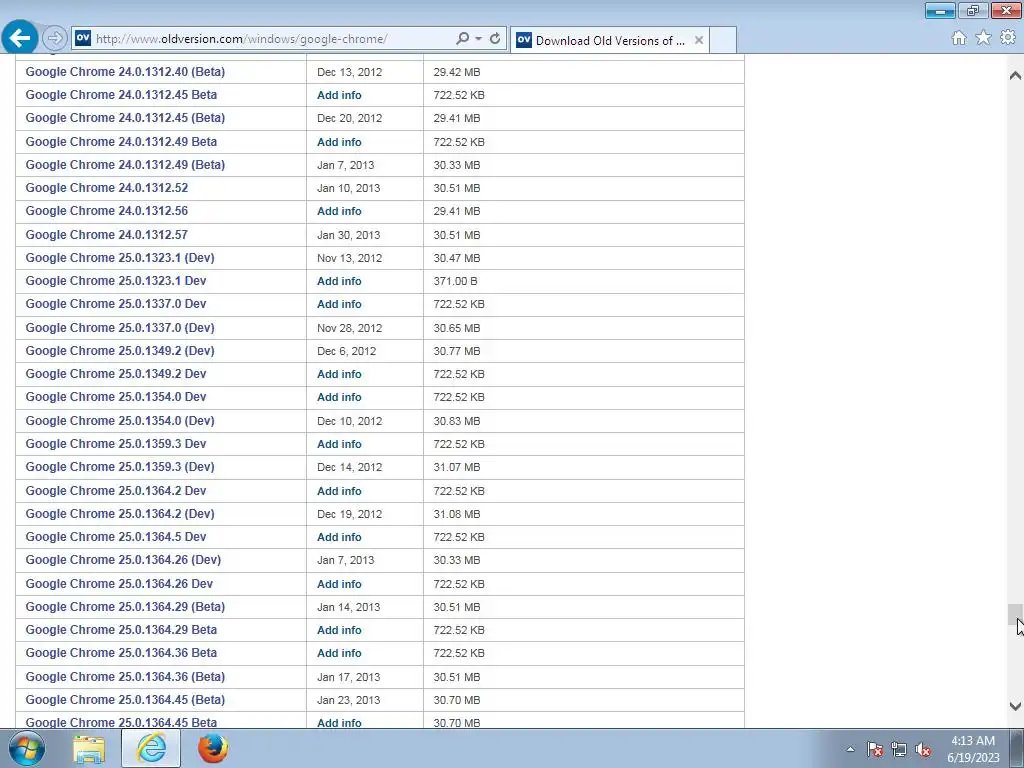Click scrollbar up arrow
Image resolution: width=1024 pixels, height=768 pixels.
tap(1015, 76)
